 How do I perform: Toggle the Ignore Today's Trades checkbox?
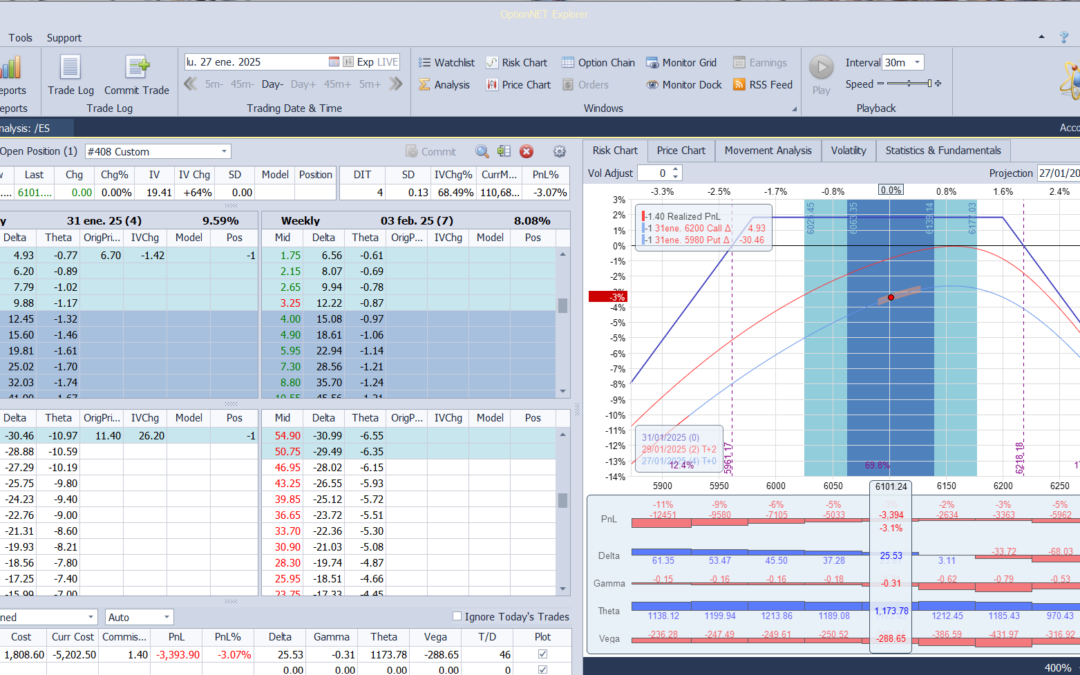tap(457, 616)
